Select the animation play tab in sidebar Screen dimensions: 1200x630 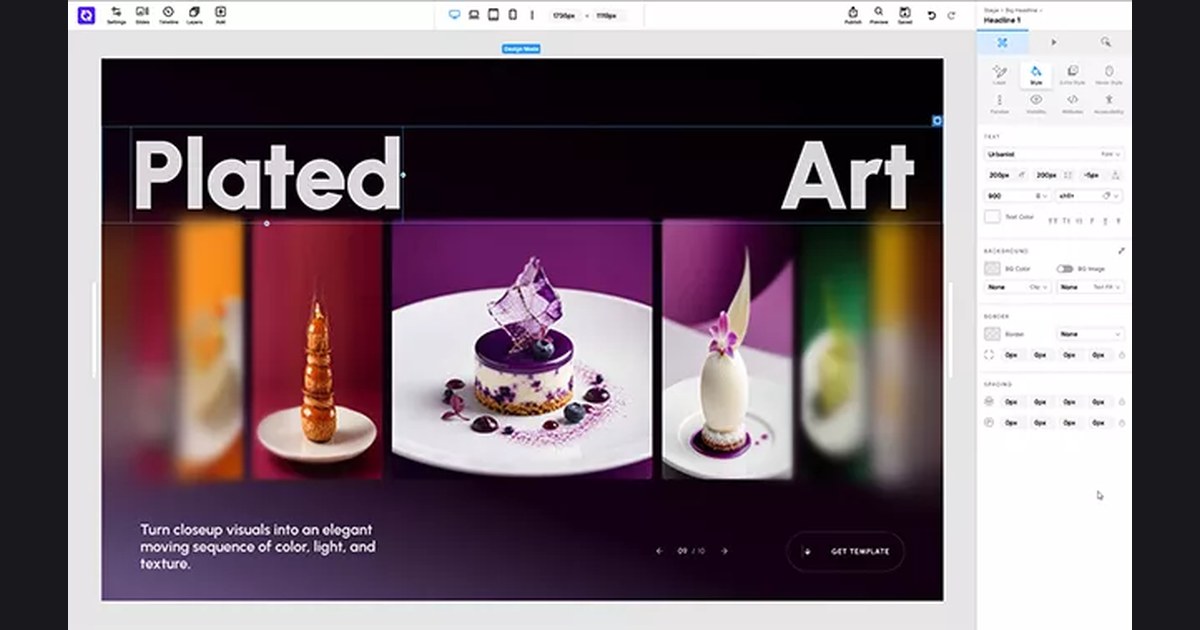(1054, 42)
